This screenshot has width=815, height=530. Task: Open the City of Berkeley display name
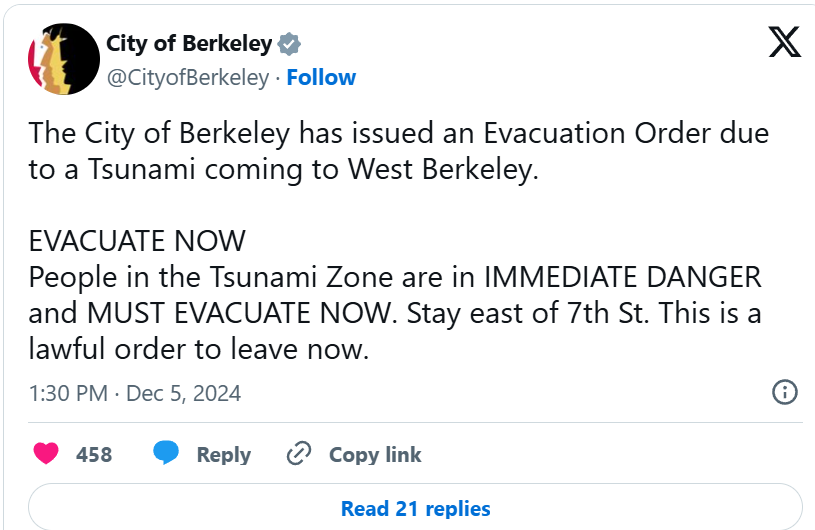tap(189, 44)
